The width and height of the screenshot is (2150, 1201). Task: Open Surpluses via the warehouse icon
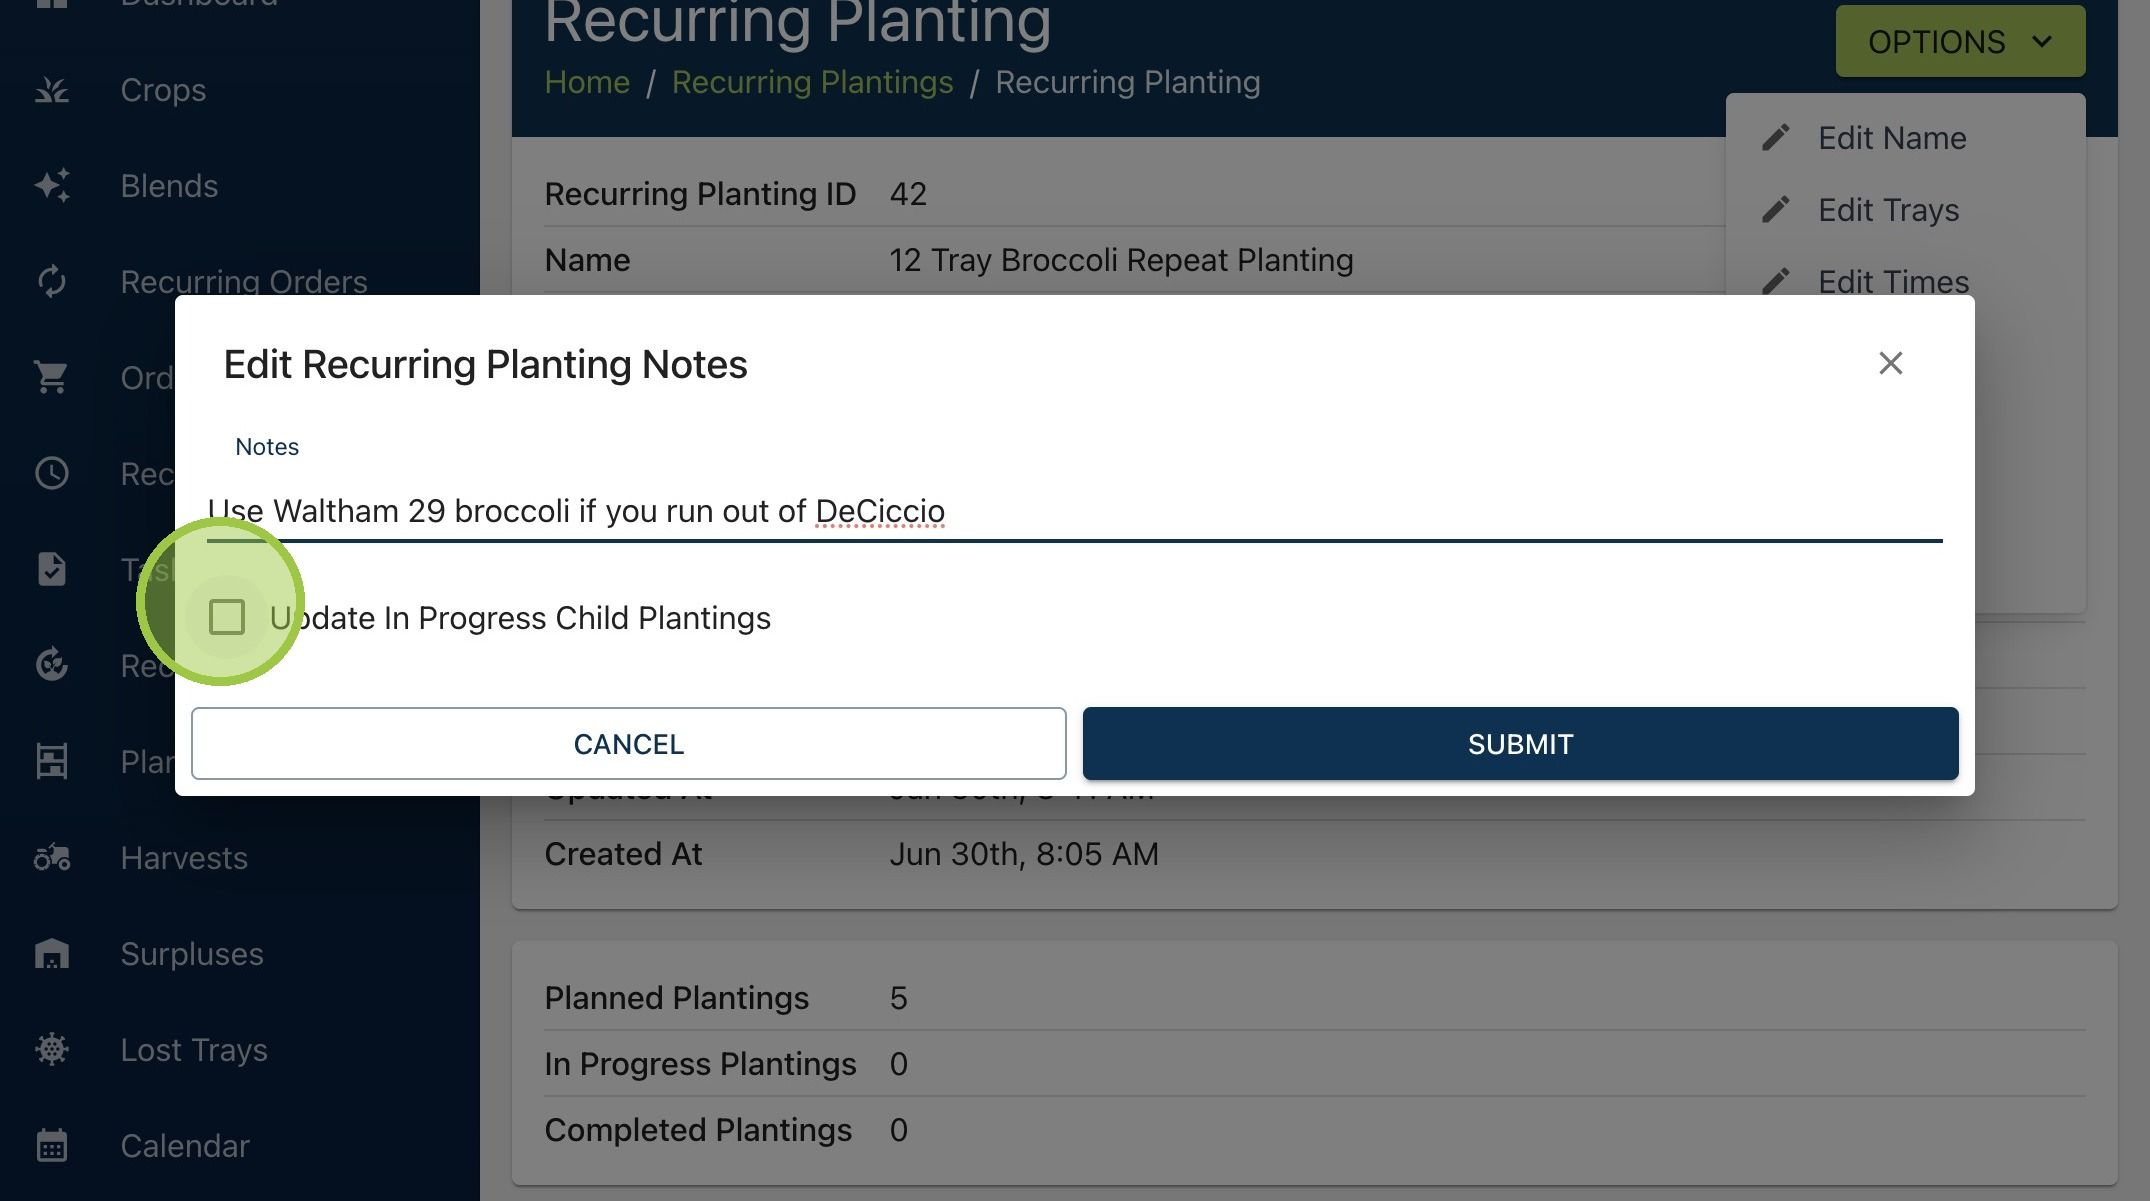[51, 954]
